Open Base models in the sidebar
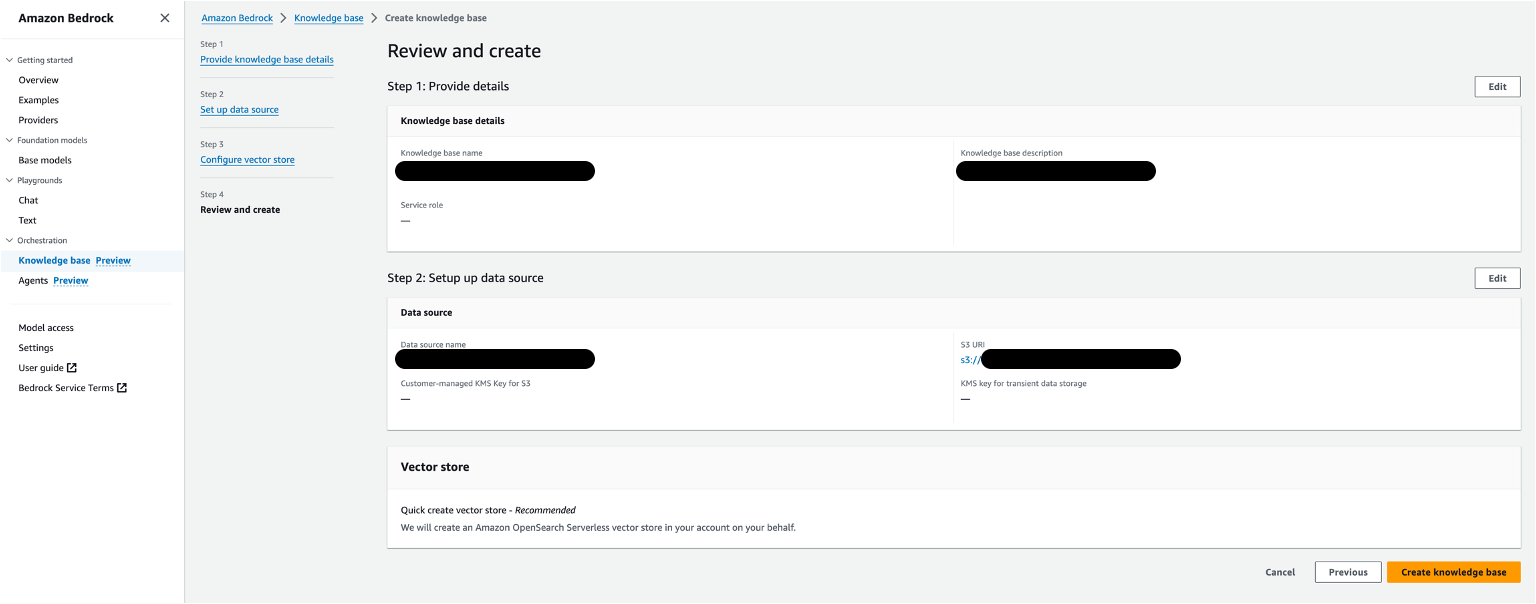 tap(45, 160)
